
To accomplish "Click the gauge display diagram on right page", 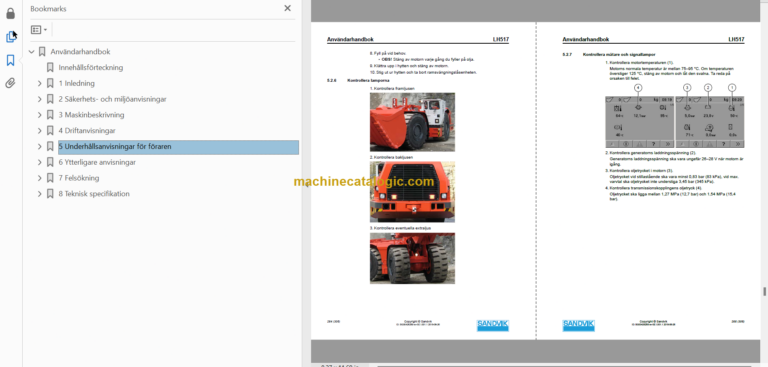I will pos(675,122).
